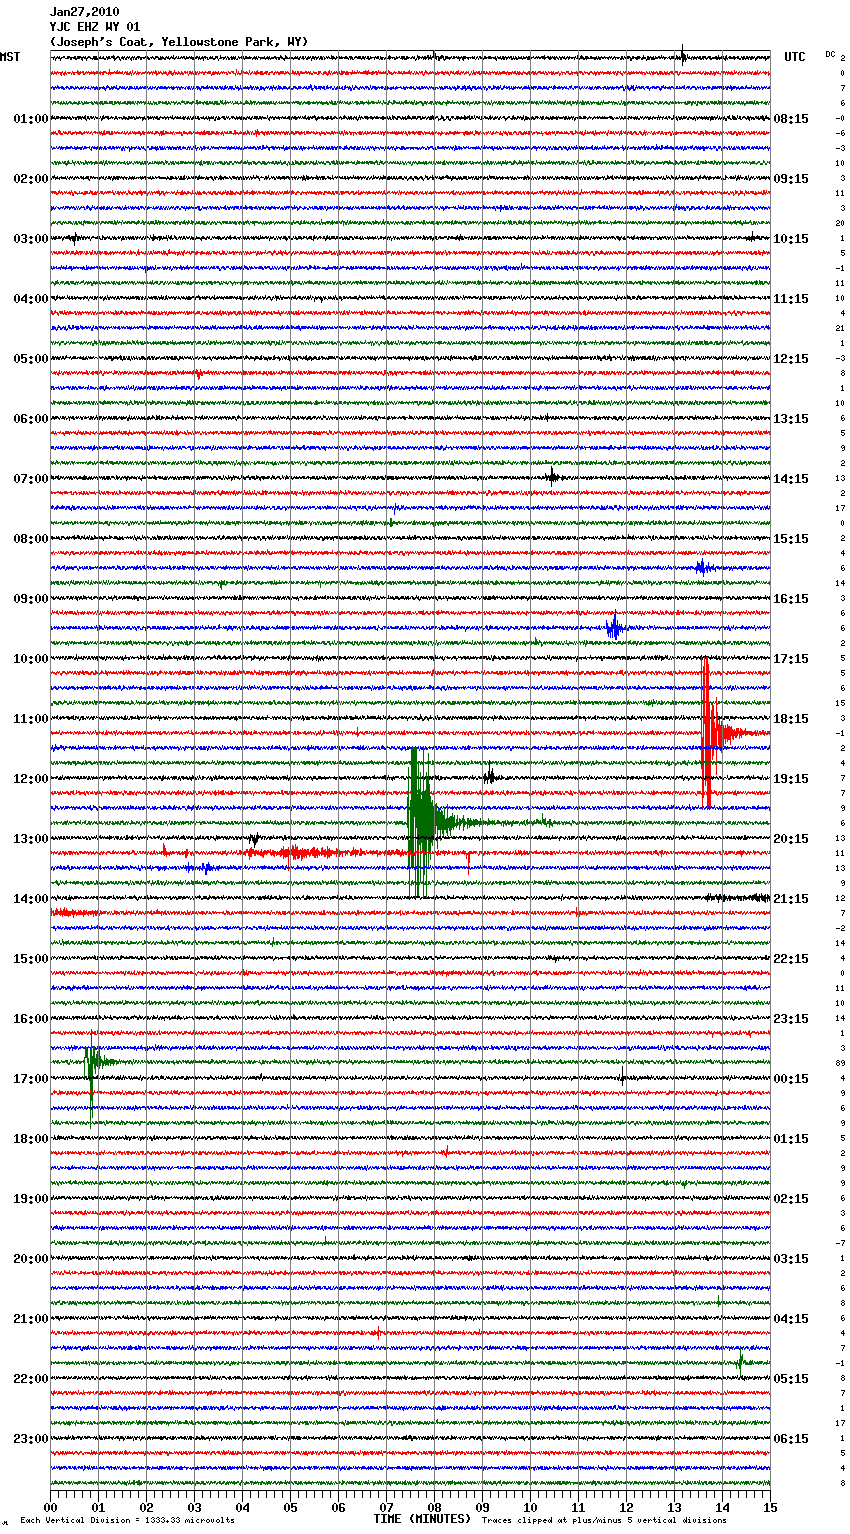
Task: Select the 19:00 MST time label
Action: [30, 1199]
